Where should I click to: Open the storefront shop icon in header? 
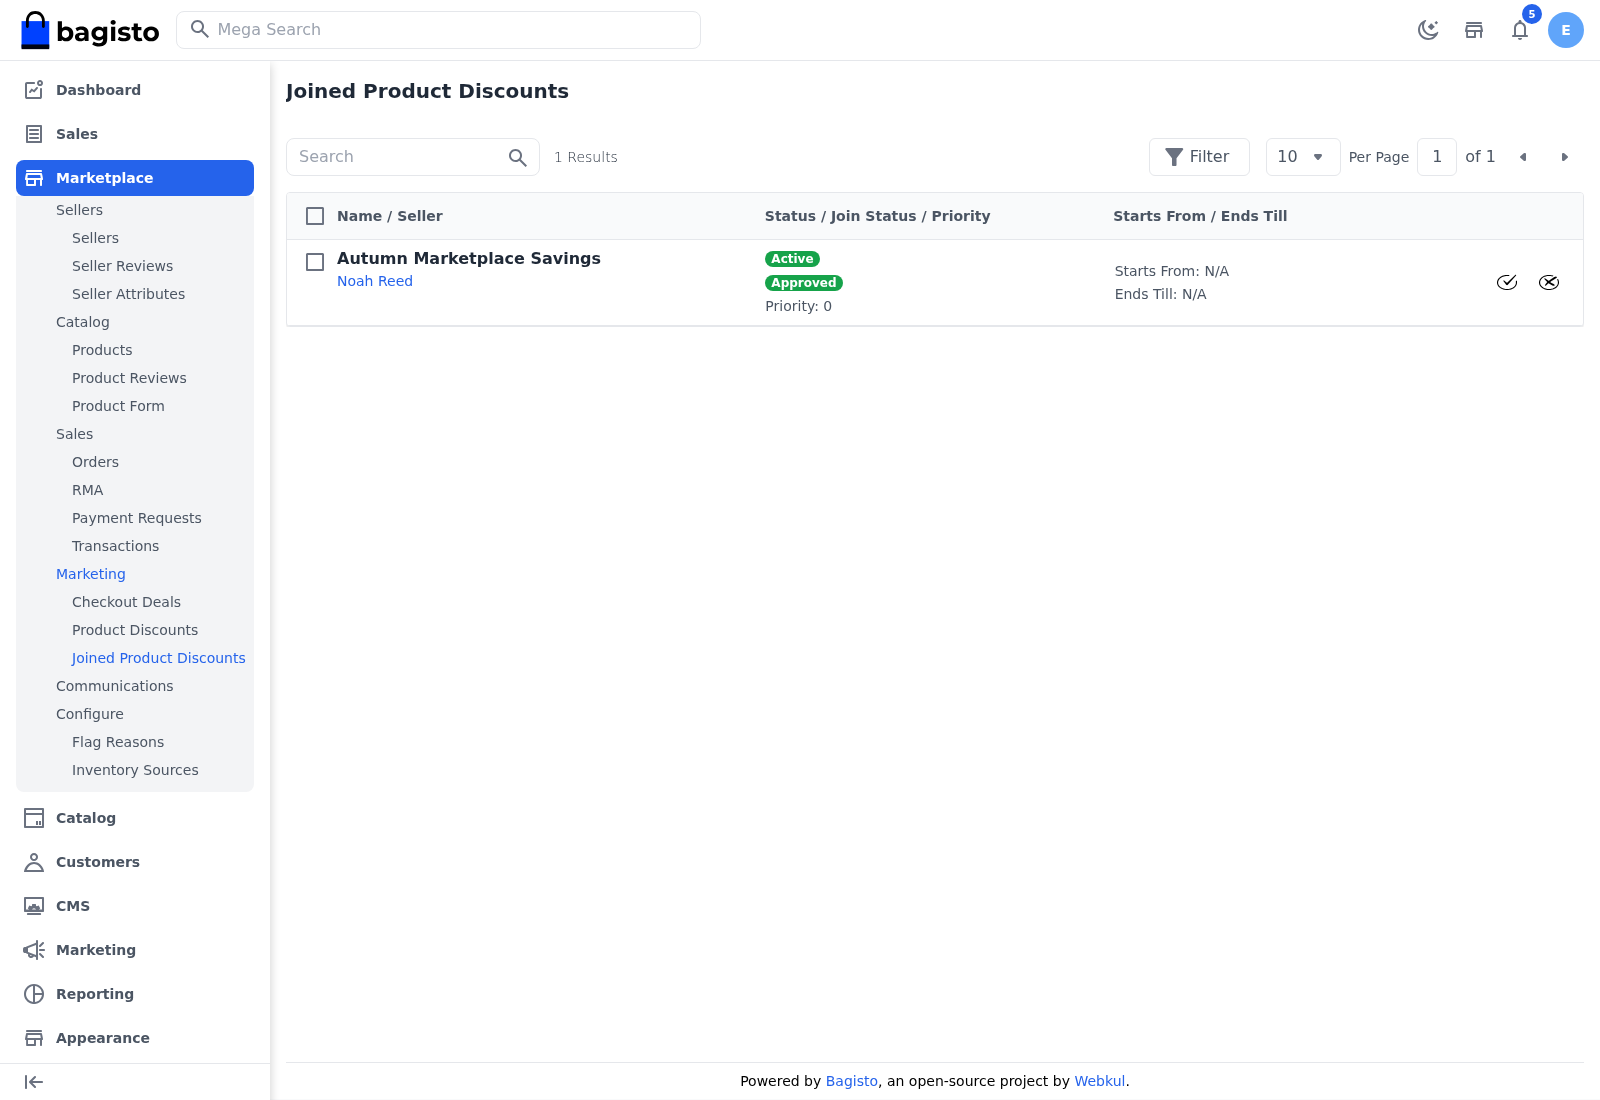[x=1474, y=30]
